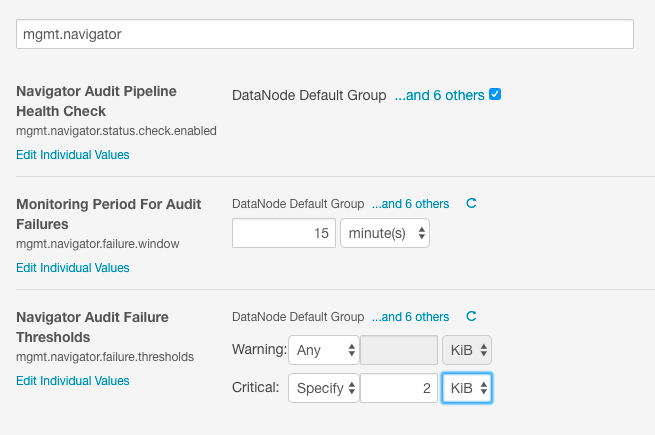Open '...and 6 others' for Monitoring Period
This screenshot has height=435, width=655.
point(410,204)
